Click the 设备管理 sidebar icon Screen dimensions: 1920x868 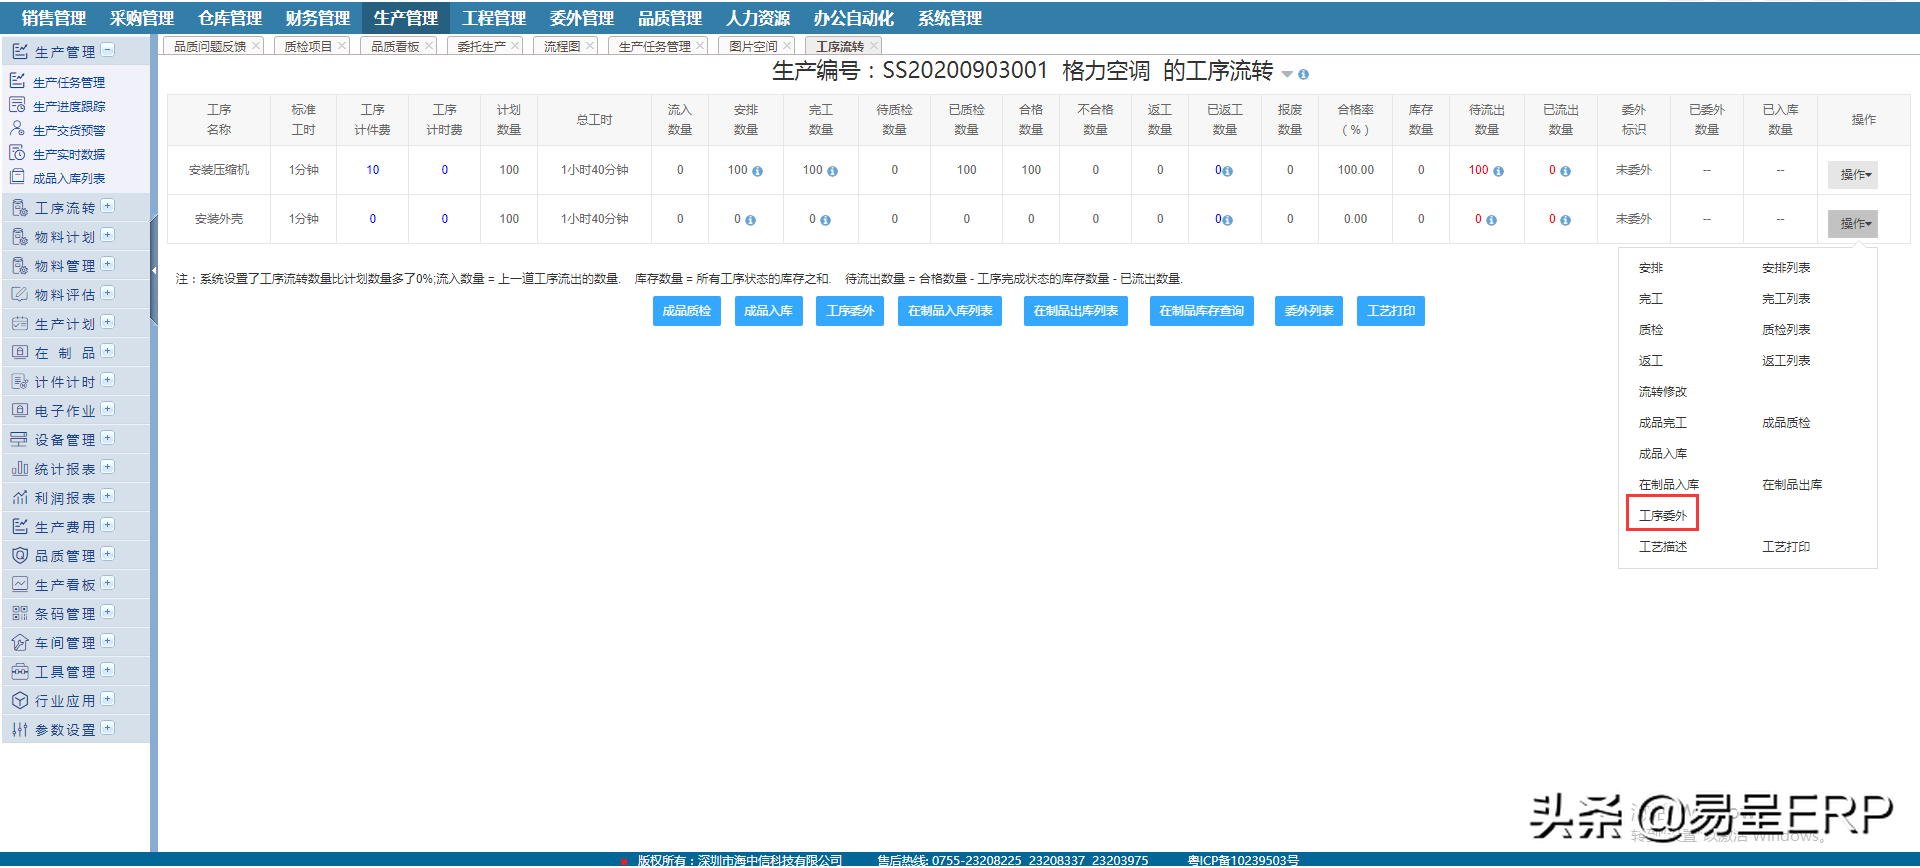(19, 440)
